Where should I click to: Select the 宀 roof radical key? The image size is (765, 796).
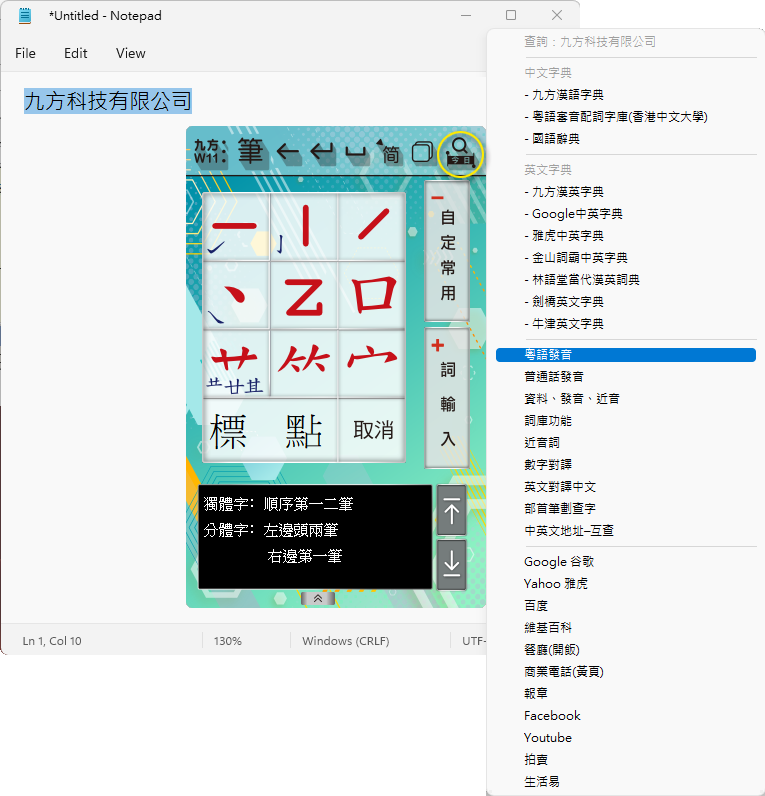coord(372,363)
